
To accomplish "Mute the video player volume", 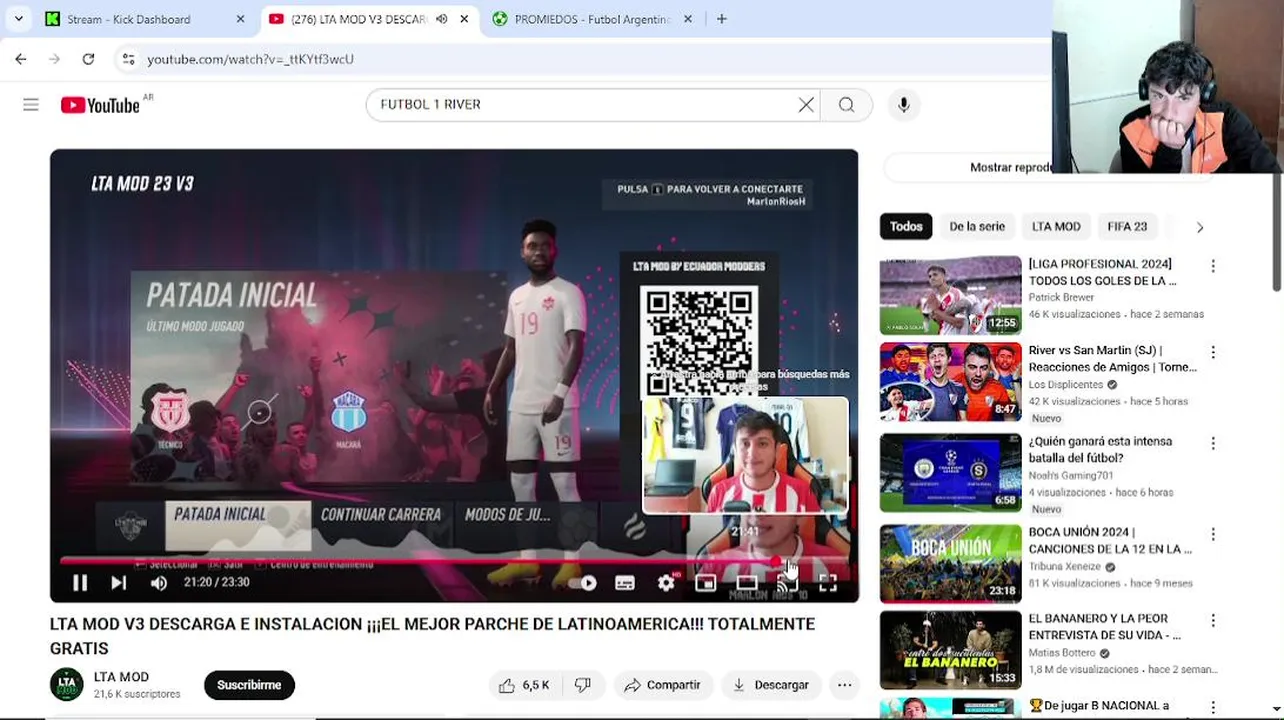I will pos(159,582).
